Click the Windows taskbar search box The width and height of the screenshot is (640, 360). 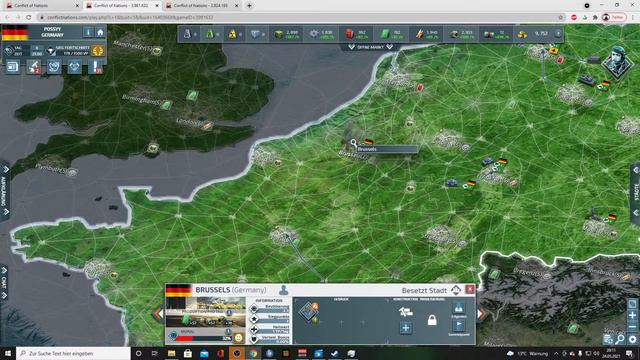(x=73, y=353)
